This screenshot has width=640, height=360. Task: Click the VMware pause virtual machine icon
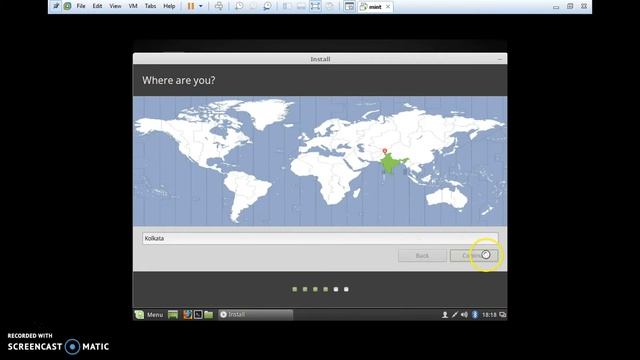click(191, 6)
